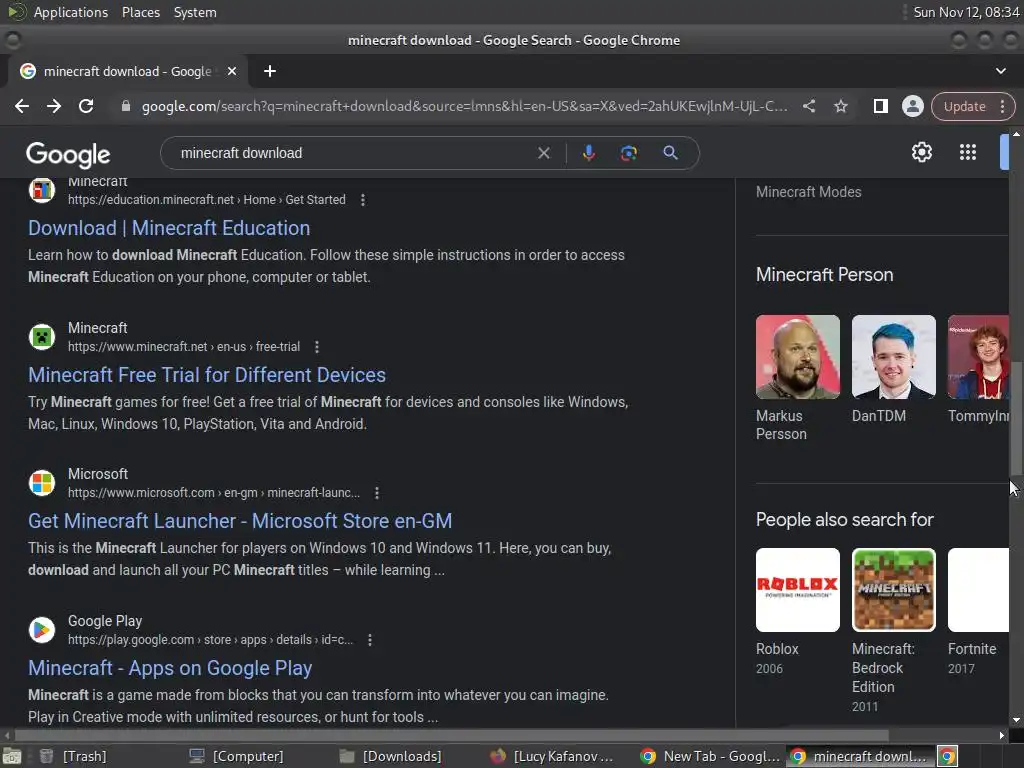Select Markus Persson photo
The image size is (1024, 768).
coord(798,357)
